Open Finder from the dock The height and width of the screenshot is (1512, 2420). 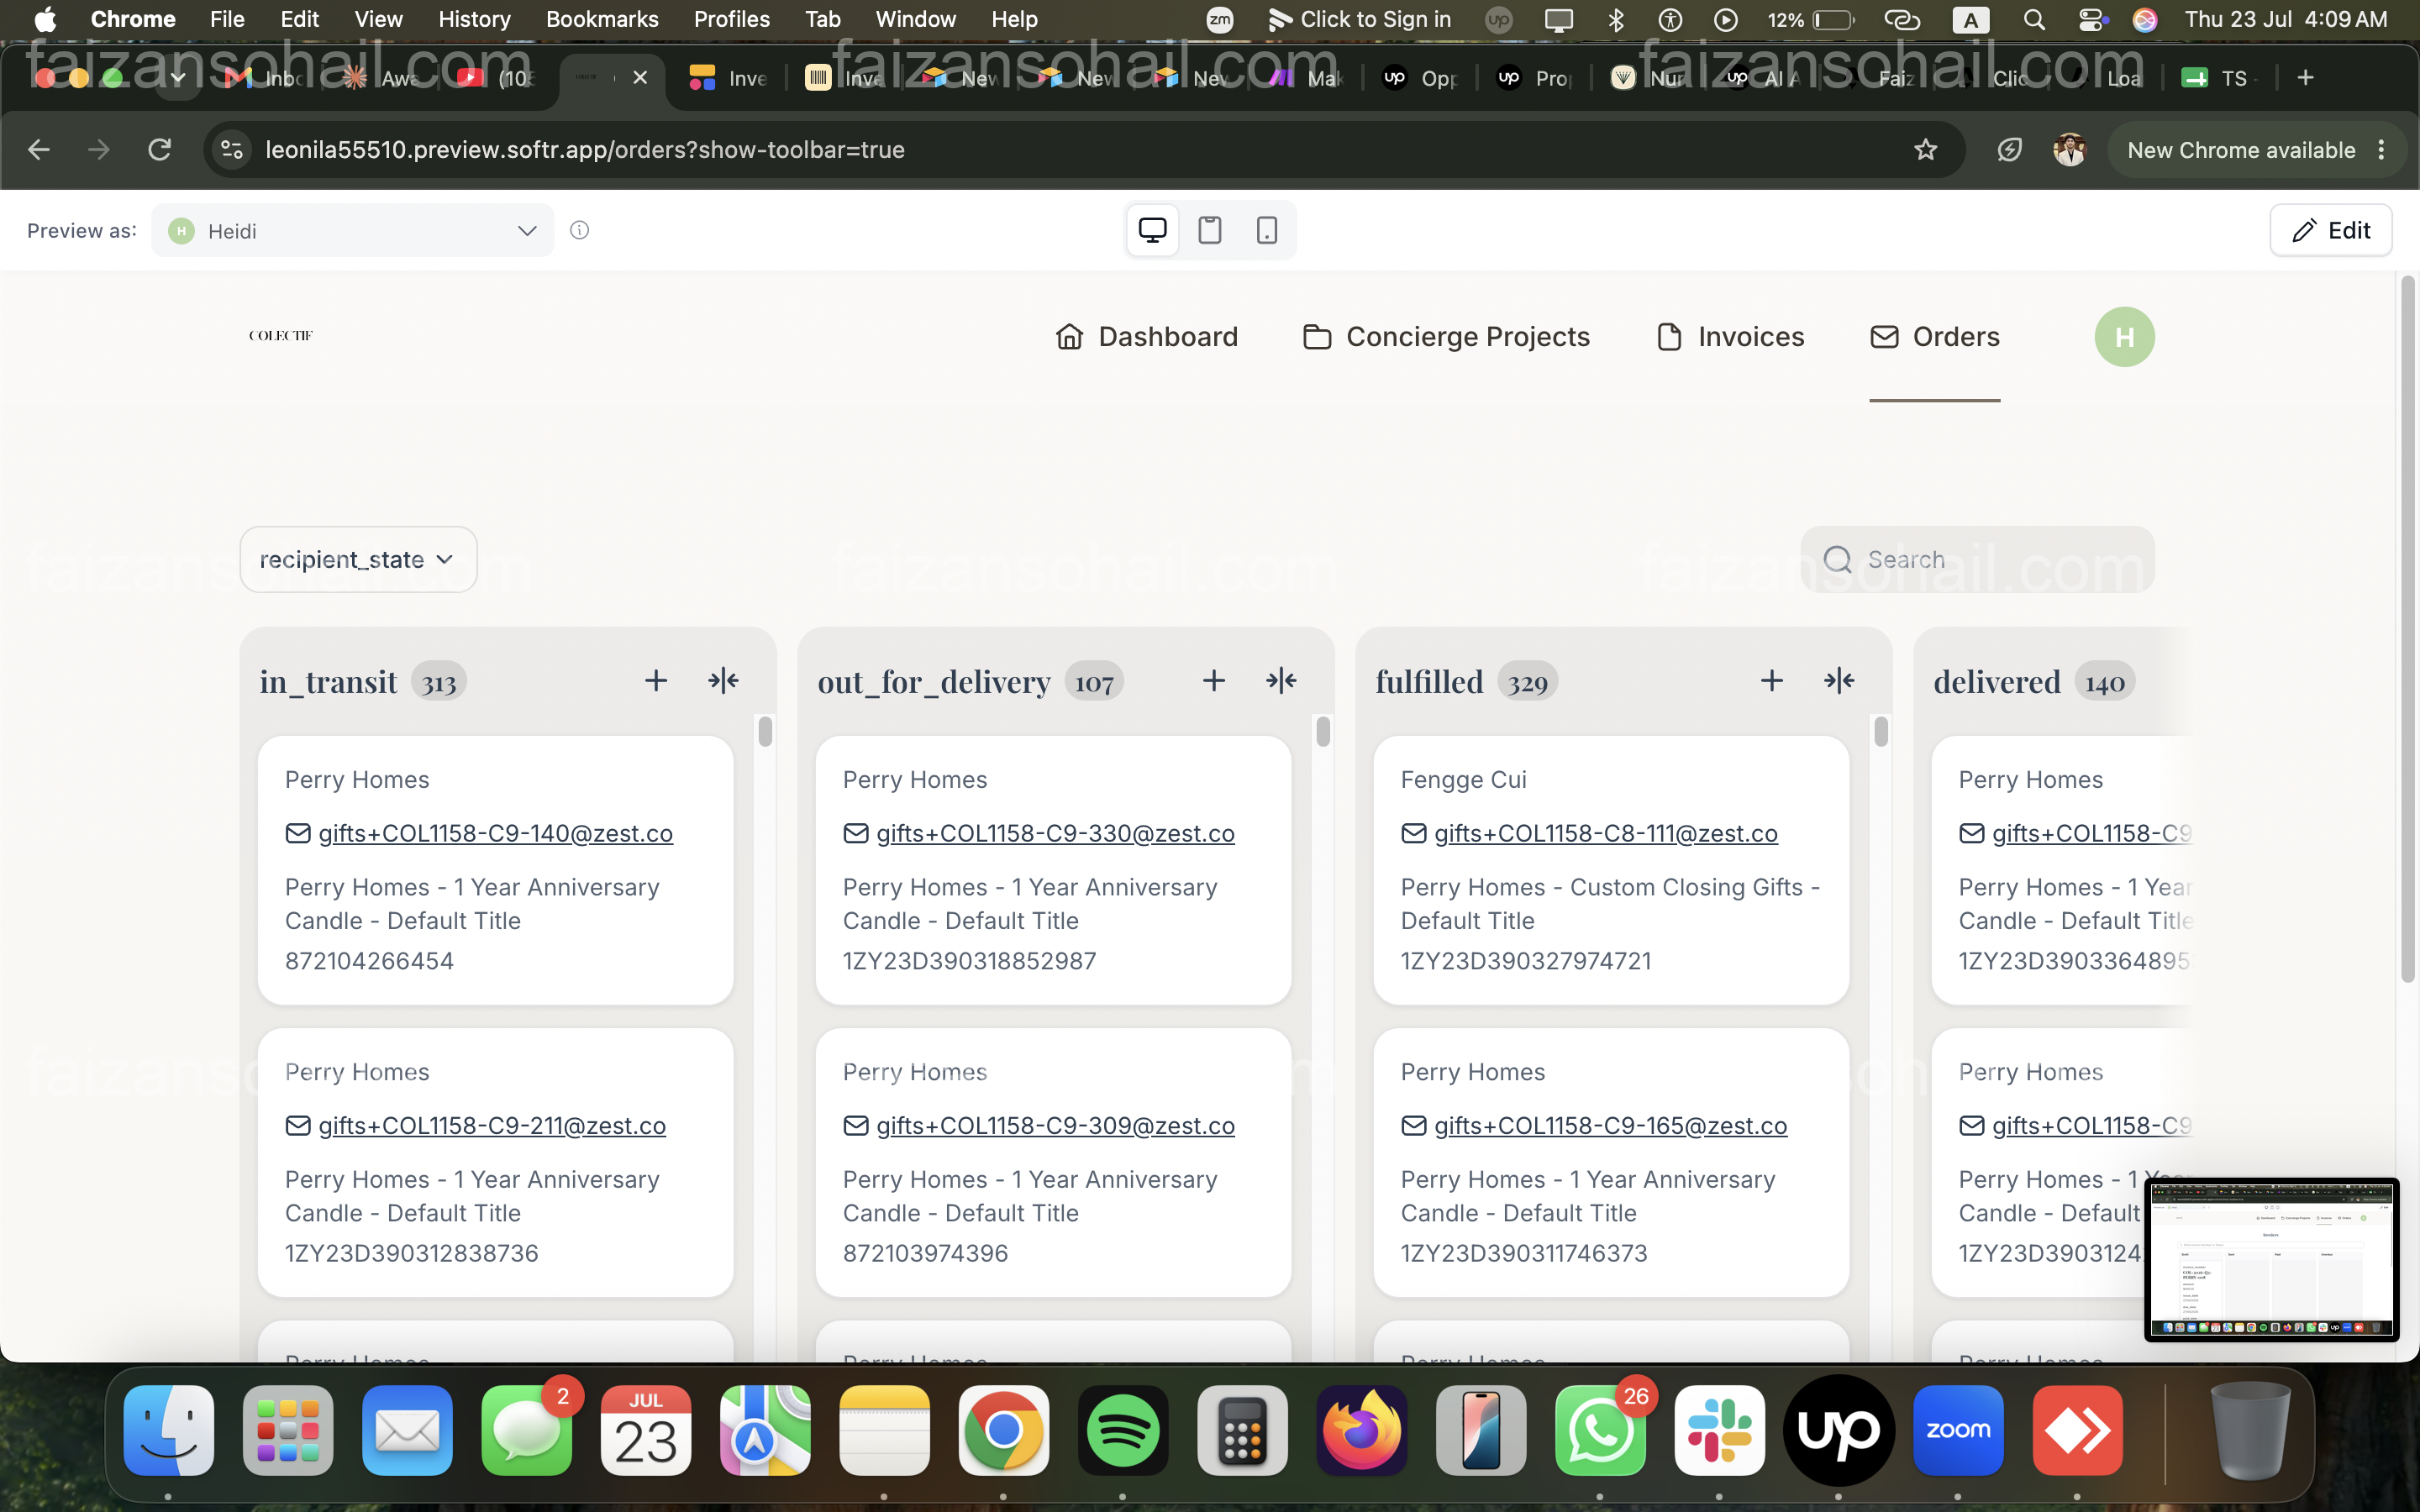click(x=168, y=1430)
